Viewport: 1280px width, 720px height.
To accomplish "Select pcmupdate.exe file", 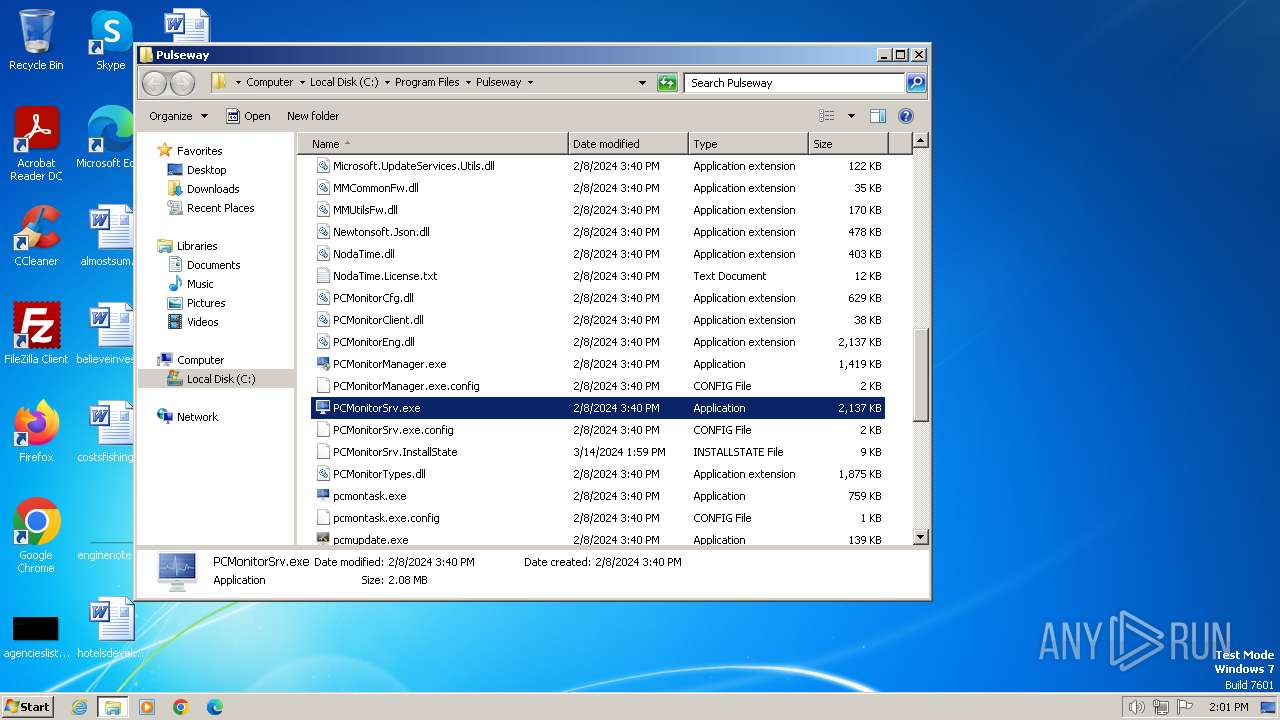I will tap(598, 539).
